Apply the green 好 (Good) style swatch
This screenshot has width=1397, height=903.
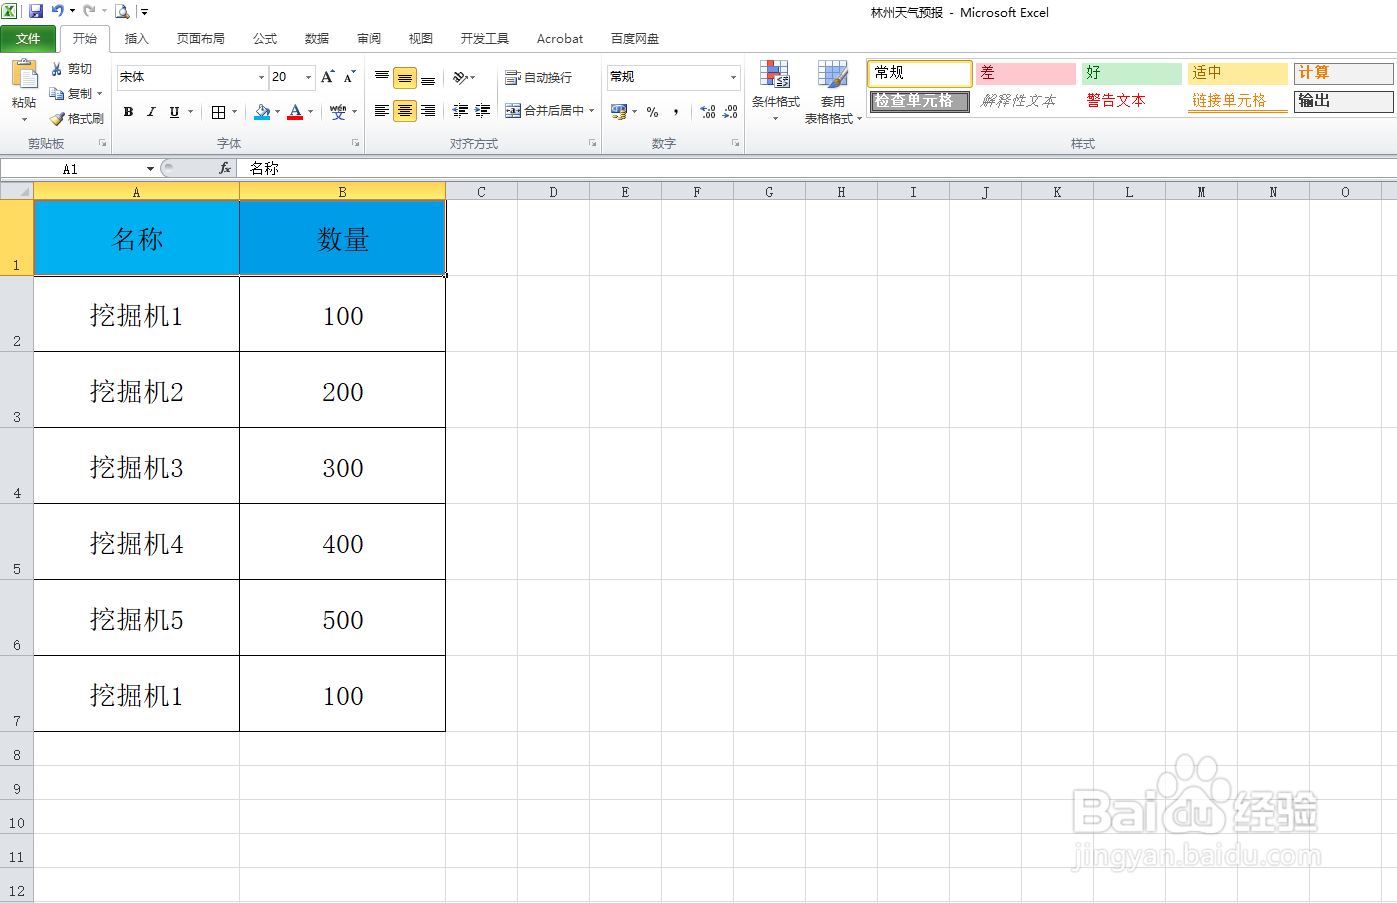tap(1132, 73)
